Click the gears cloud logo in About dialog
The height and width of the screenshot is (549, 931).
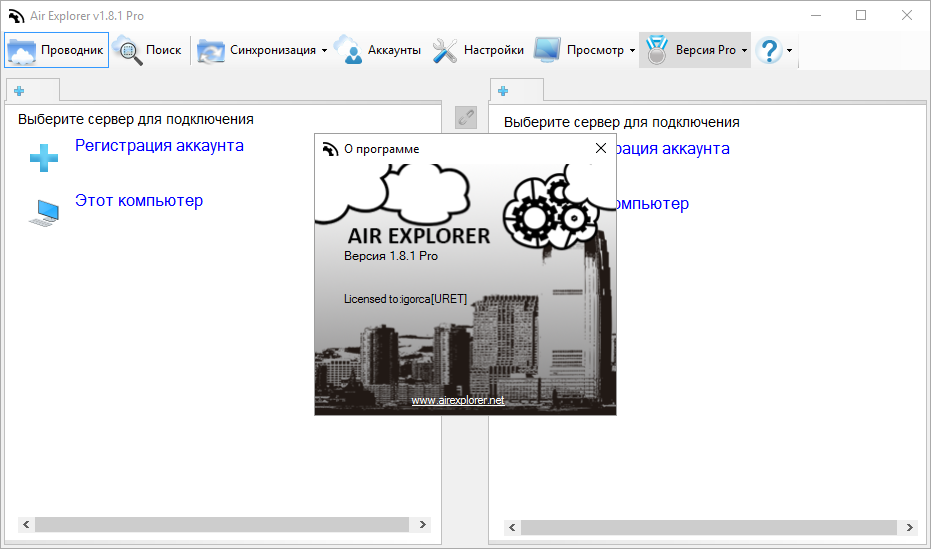click(550, 211)
